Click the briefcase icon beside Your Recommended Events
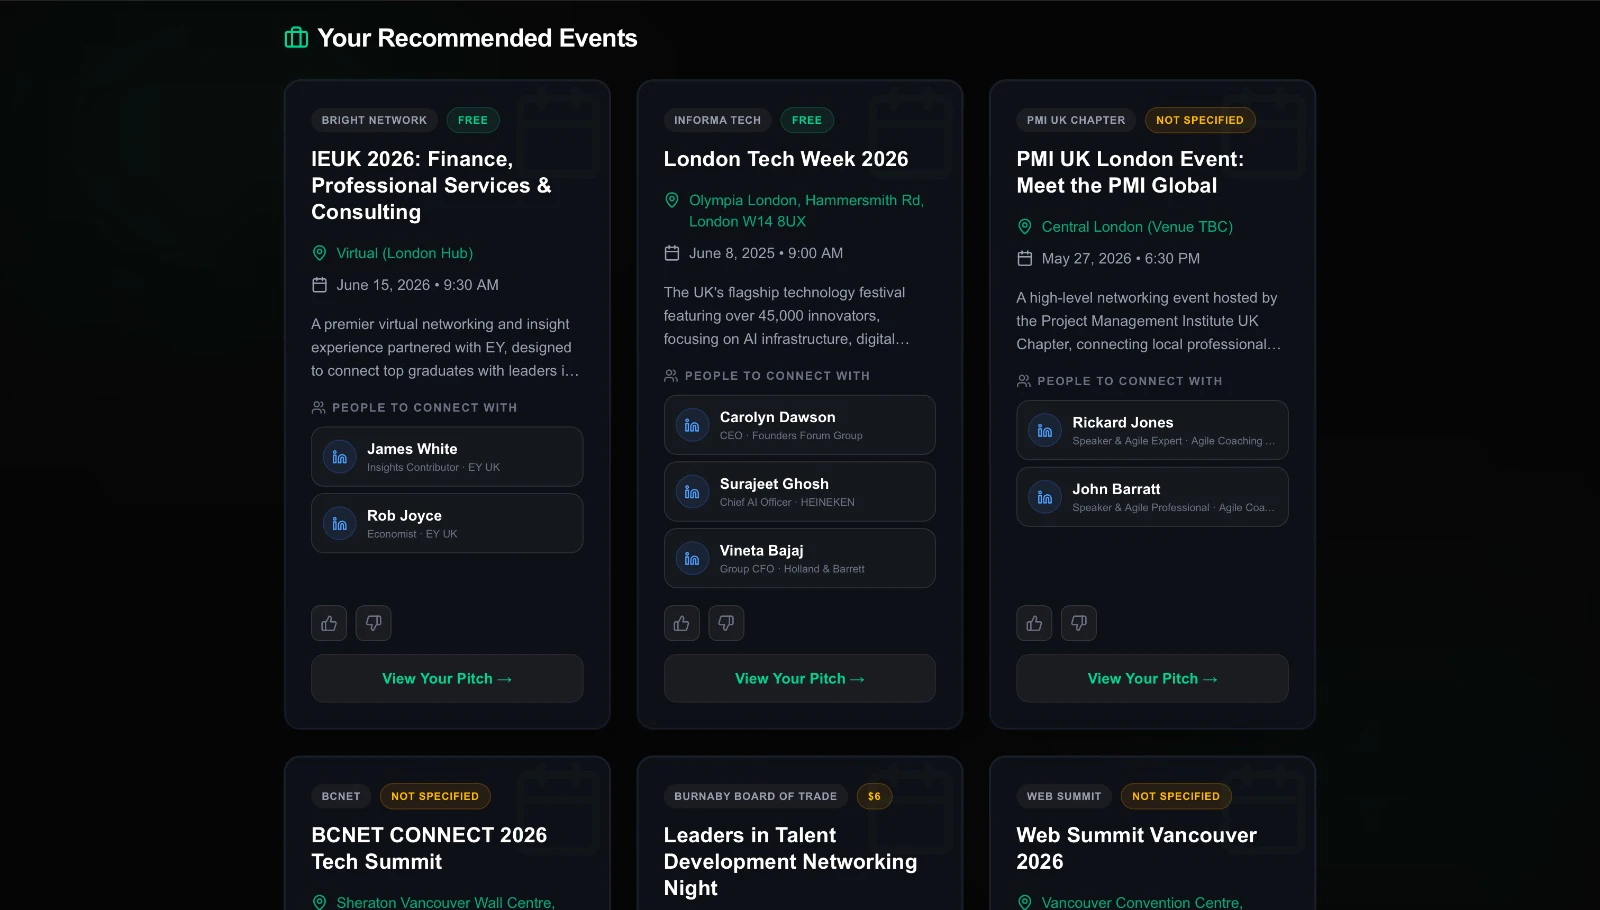Screen dimensions: 1600x910 pyautogui.click(x=296, y=38)
